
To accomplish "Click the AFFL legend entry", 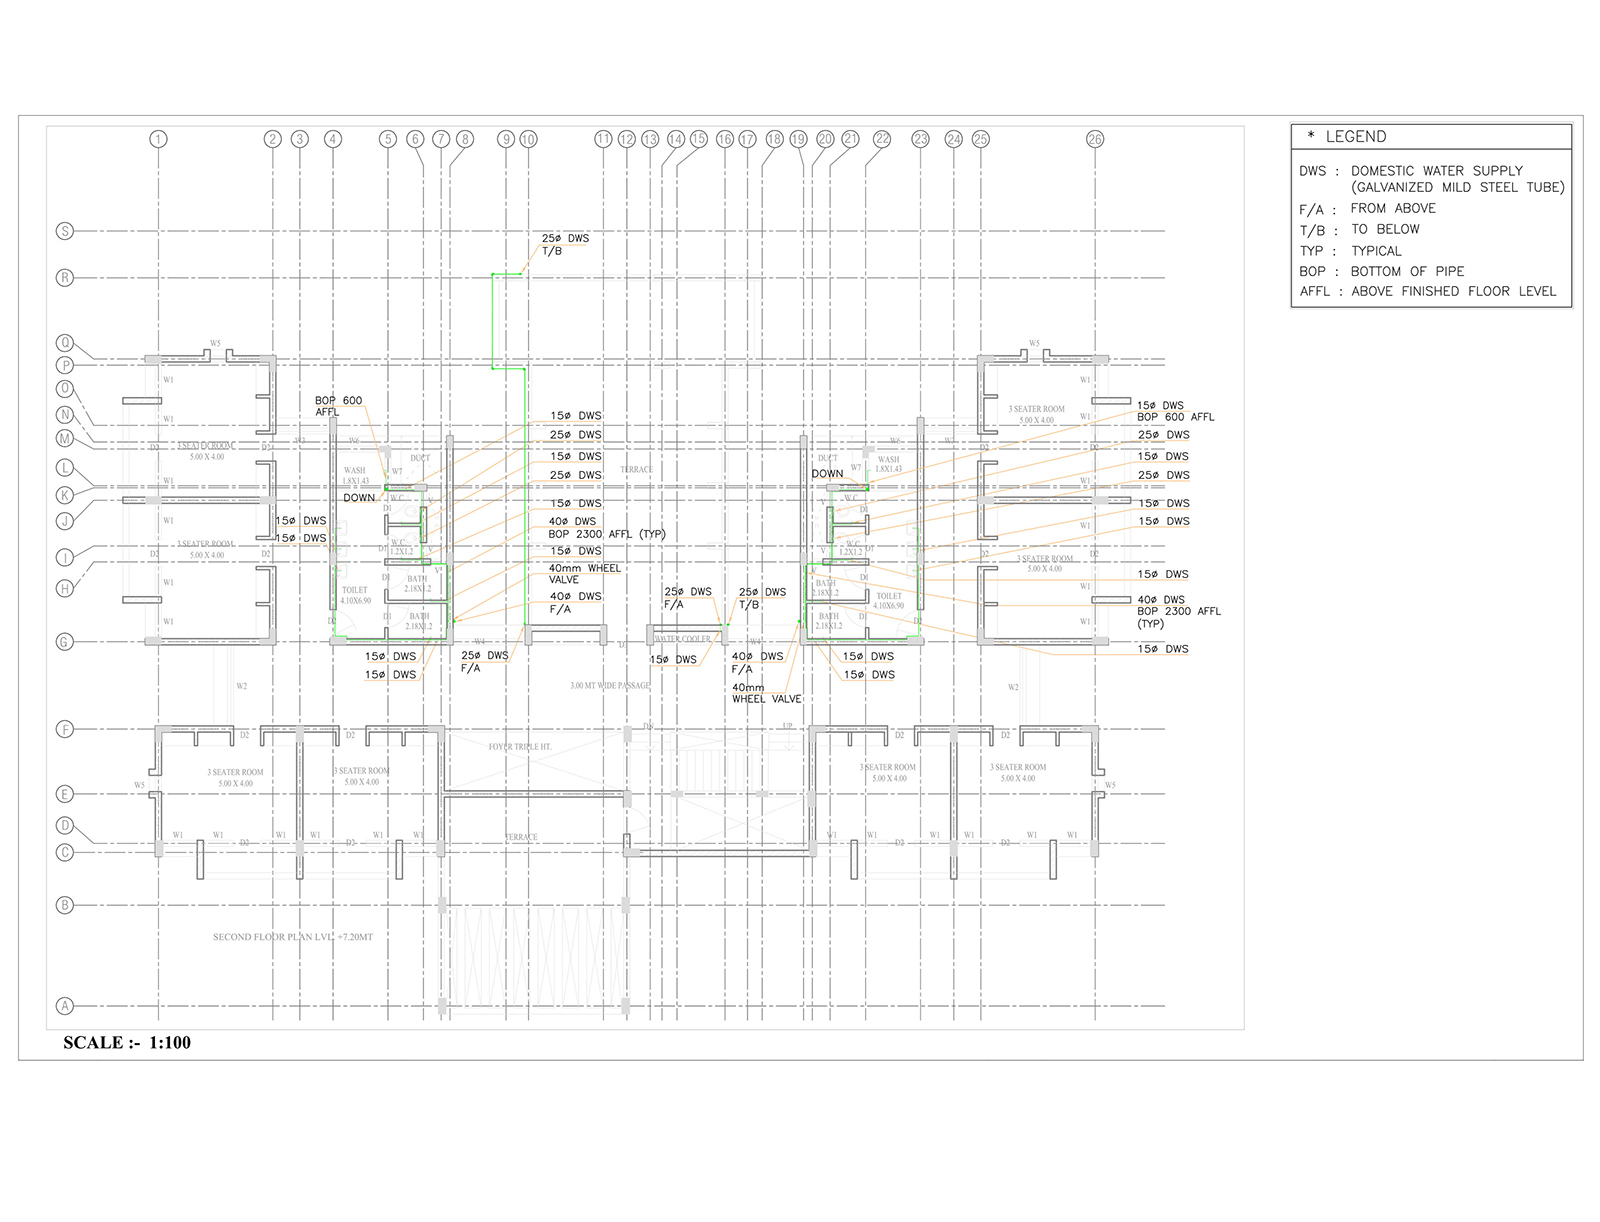I will tap(1427, 291).
